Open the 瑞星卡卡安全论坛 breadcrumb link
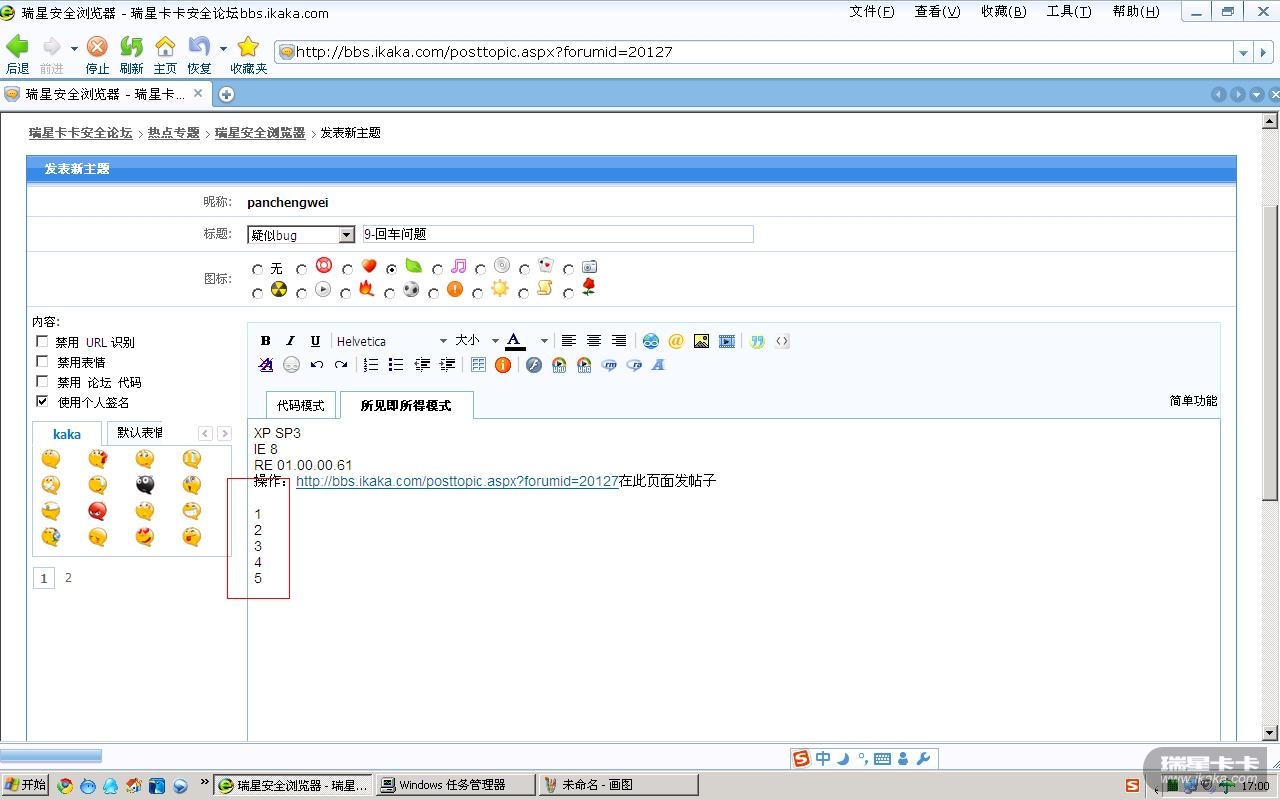This screenshot has height=800, width=1280. point(80,133)
